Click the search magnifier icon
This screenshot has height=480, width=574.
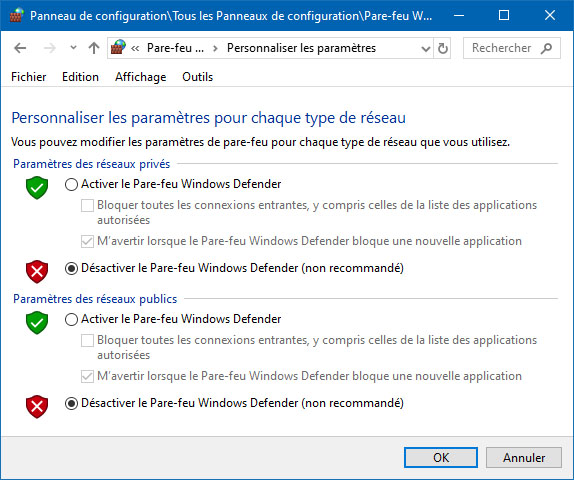(x=547, y=48)
